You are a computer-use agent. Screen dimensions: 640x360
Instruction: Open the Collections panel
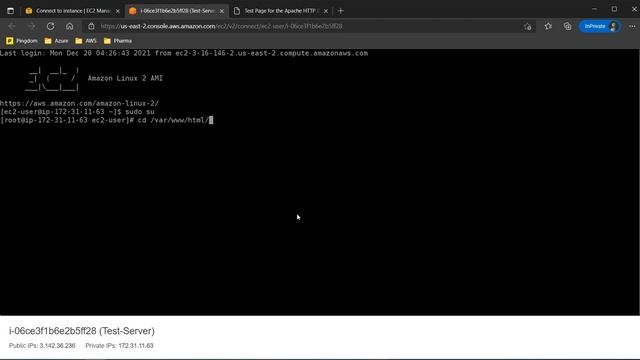pyautogui.click(x=567, y=26)
